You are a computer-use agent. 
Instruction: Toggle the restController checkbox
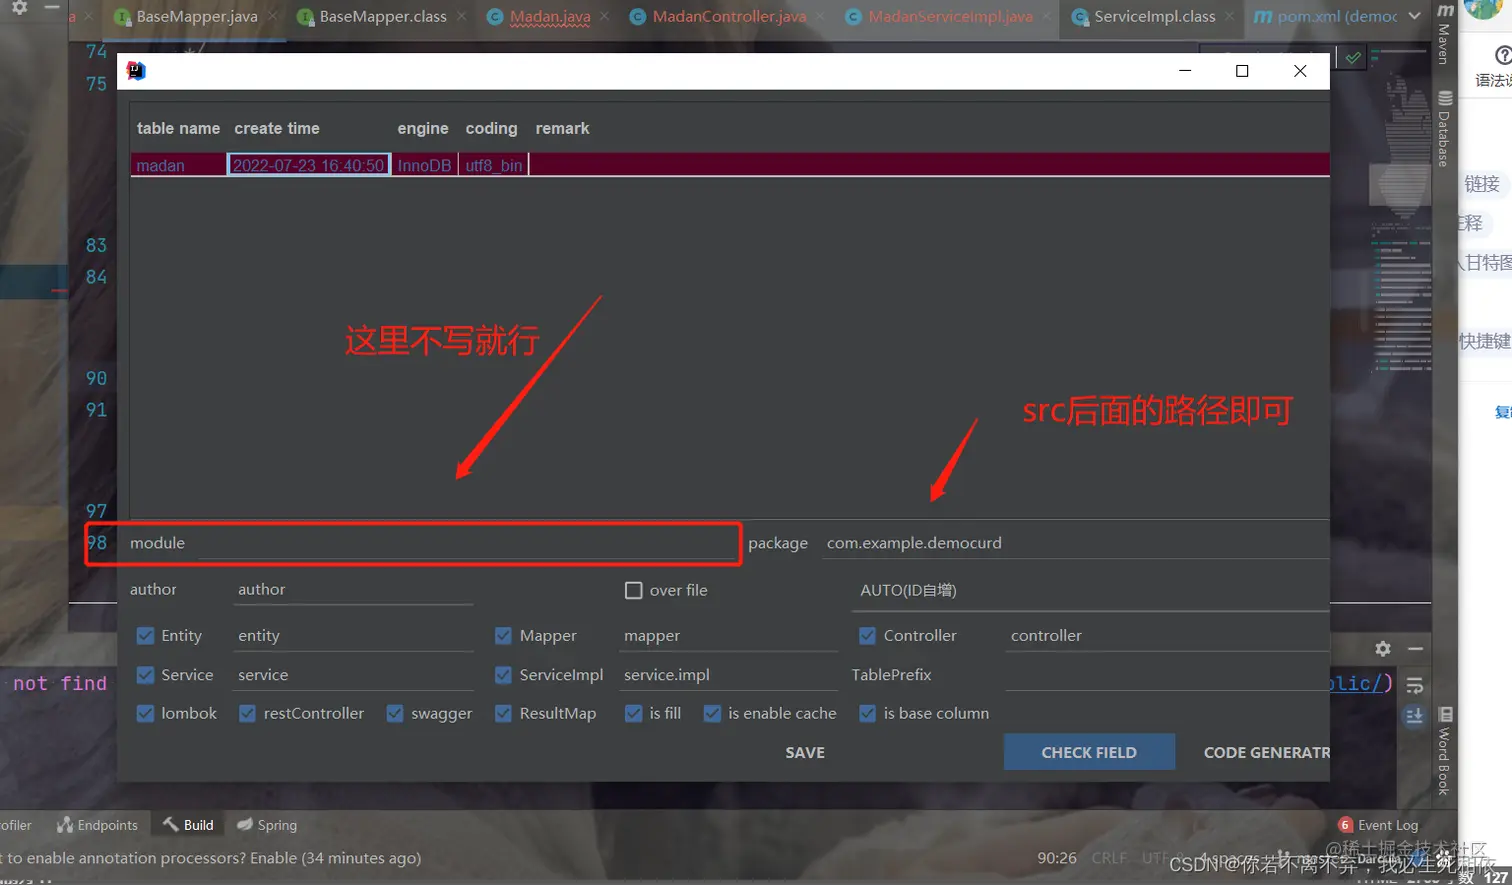click(x=247, y=713)
